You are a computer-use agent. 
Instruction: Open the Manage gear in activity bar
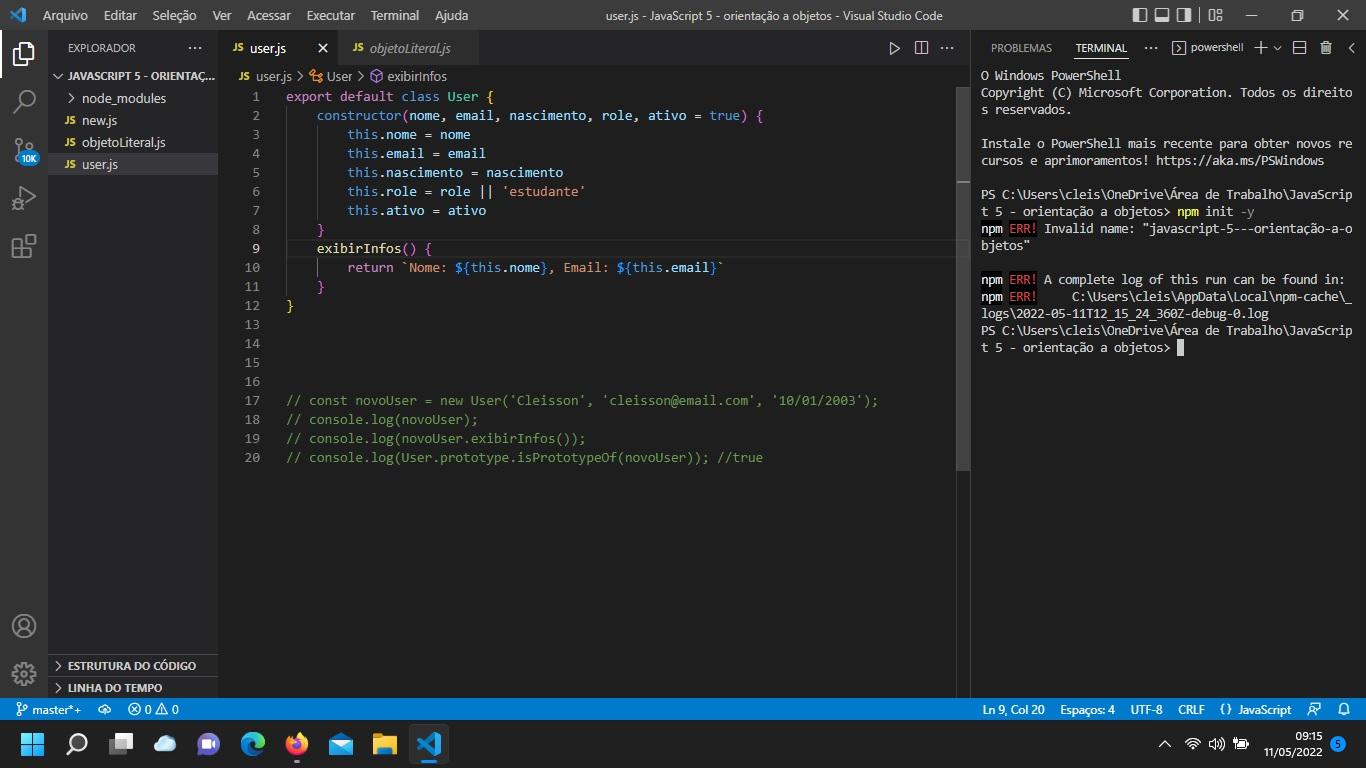(x=24, y=674)
